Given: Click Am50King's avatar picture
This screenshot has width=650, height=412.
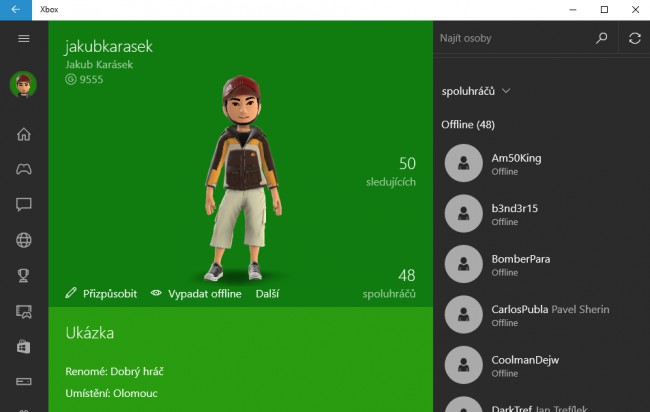Looking at the screenshot, I should [463, 163].
